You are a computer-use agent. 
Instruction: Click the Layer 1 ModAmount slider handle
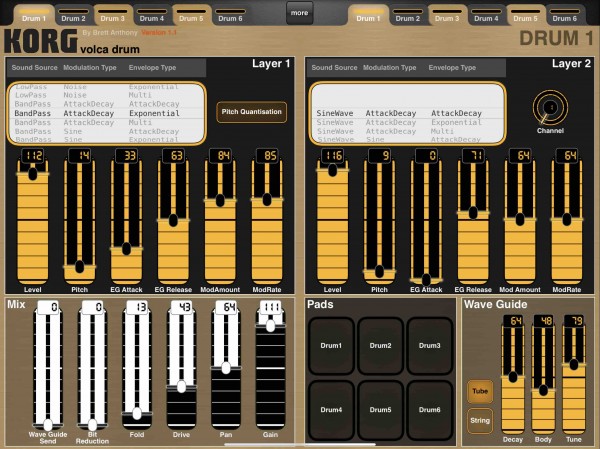click(220, 200)
